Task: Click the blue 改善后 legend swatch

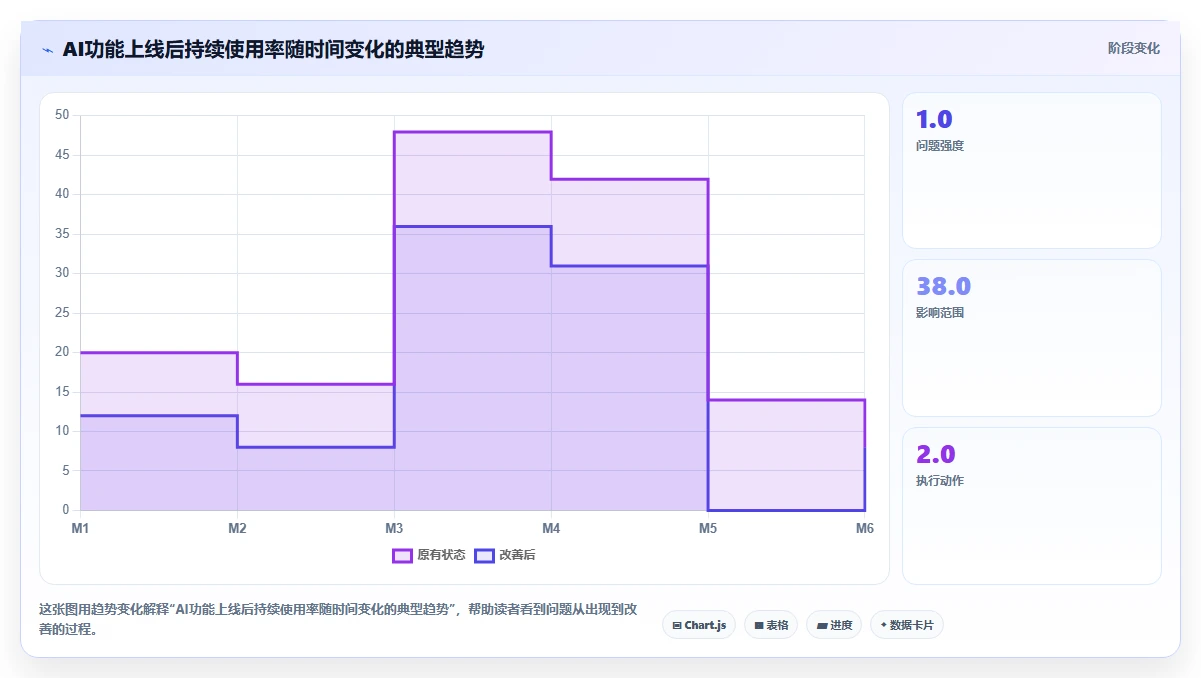Action: click(x=484, y=555)
